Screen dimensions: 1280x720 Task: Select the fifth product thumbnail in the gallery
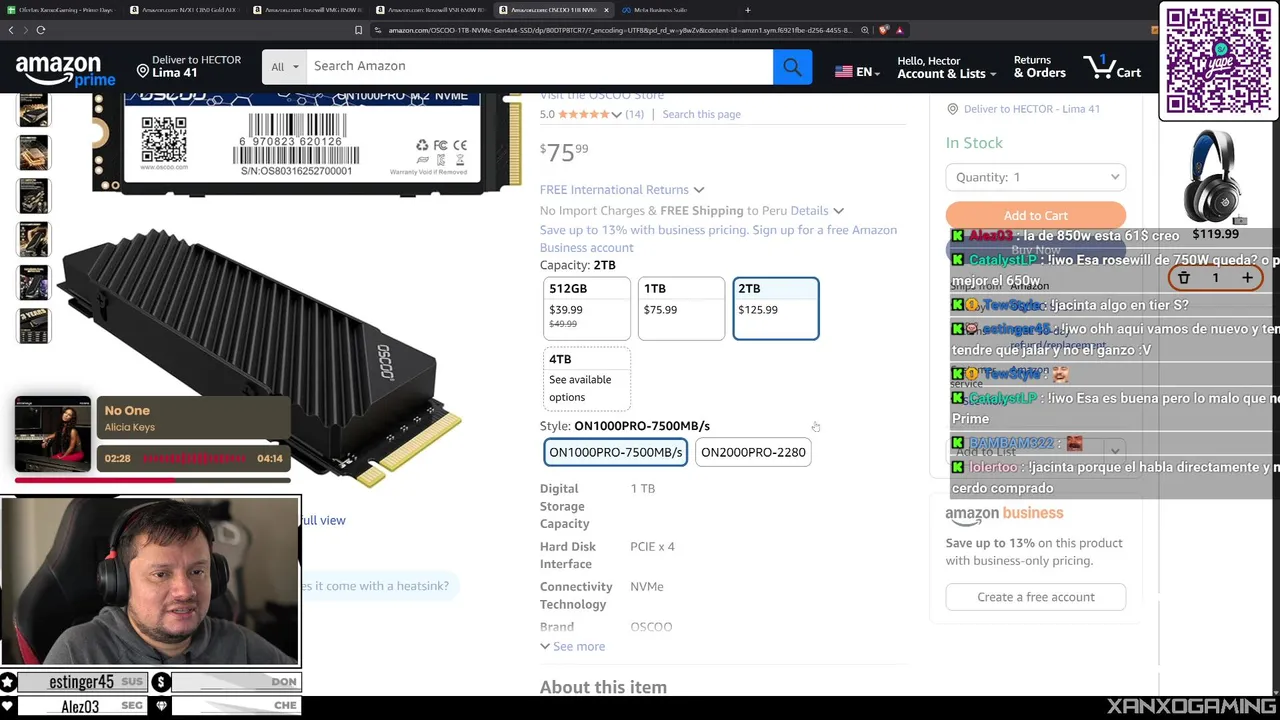pyautogui.click(x=33, y=282)
